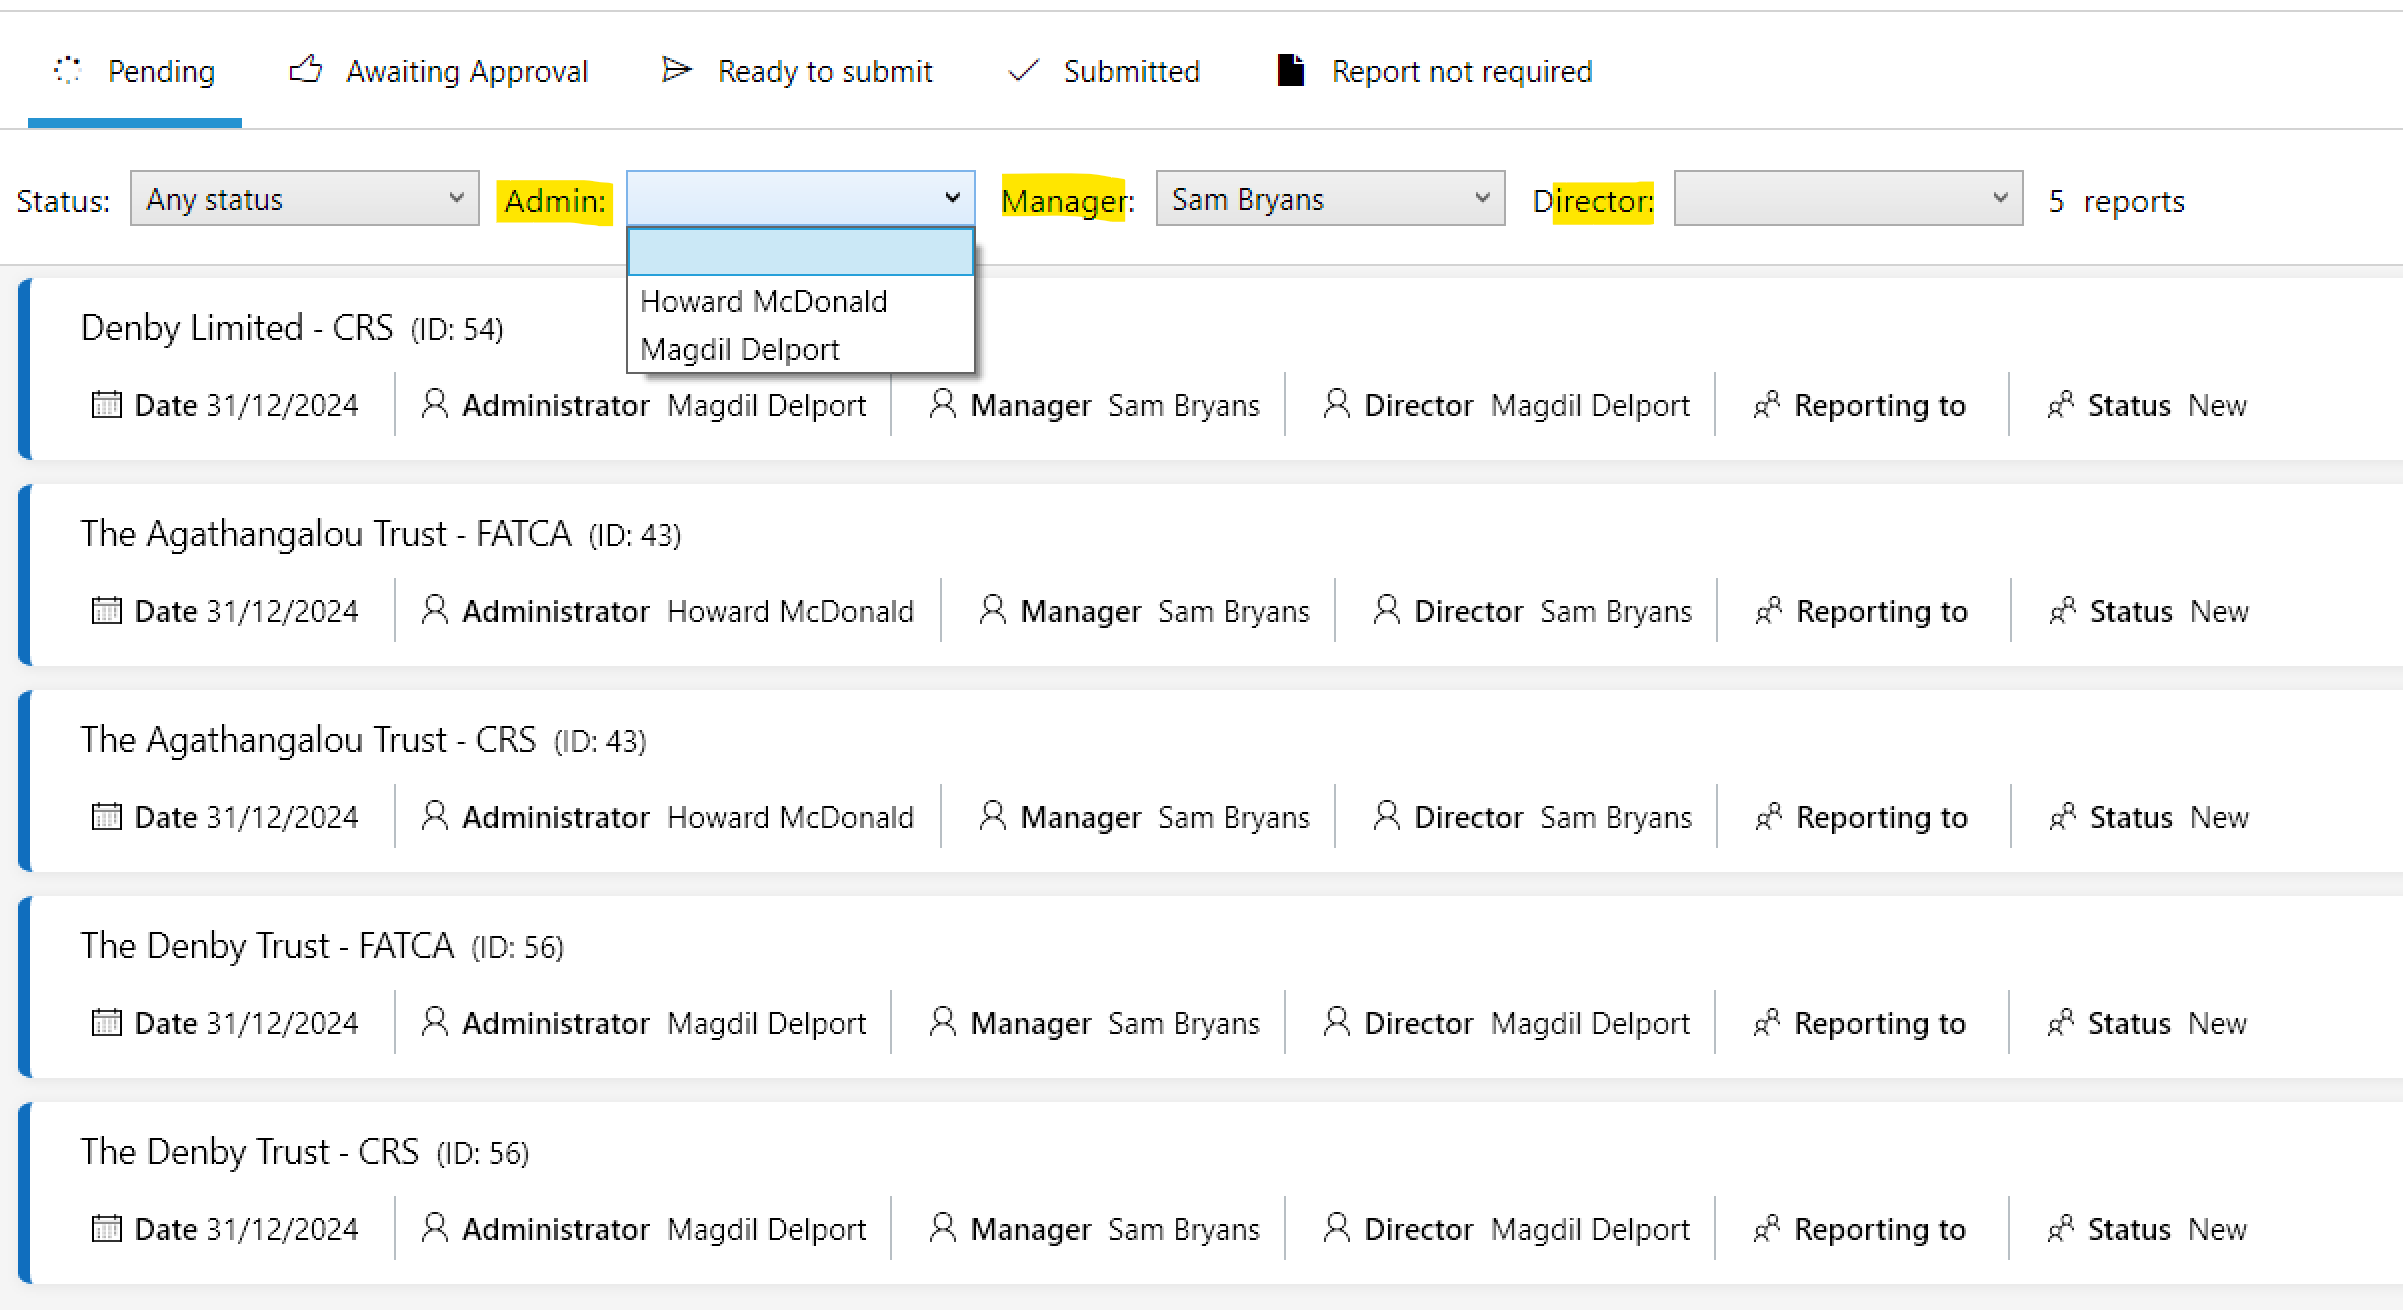Click Director icon on Agathangalou Trust - CRS
2403x1310 pixels.
click(1386, 815)
